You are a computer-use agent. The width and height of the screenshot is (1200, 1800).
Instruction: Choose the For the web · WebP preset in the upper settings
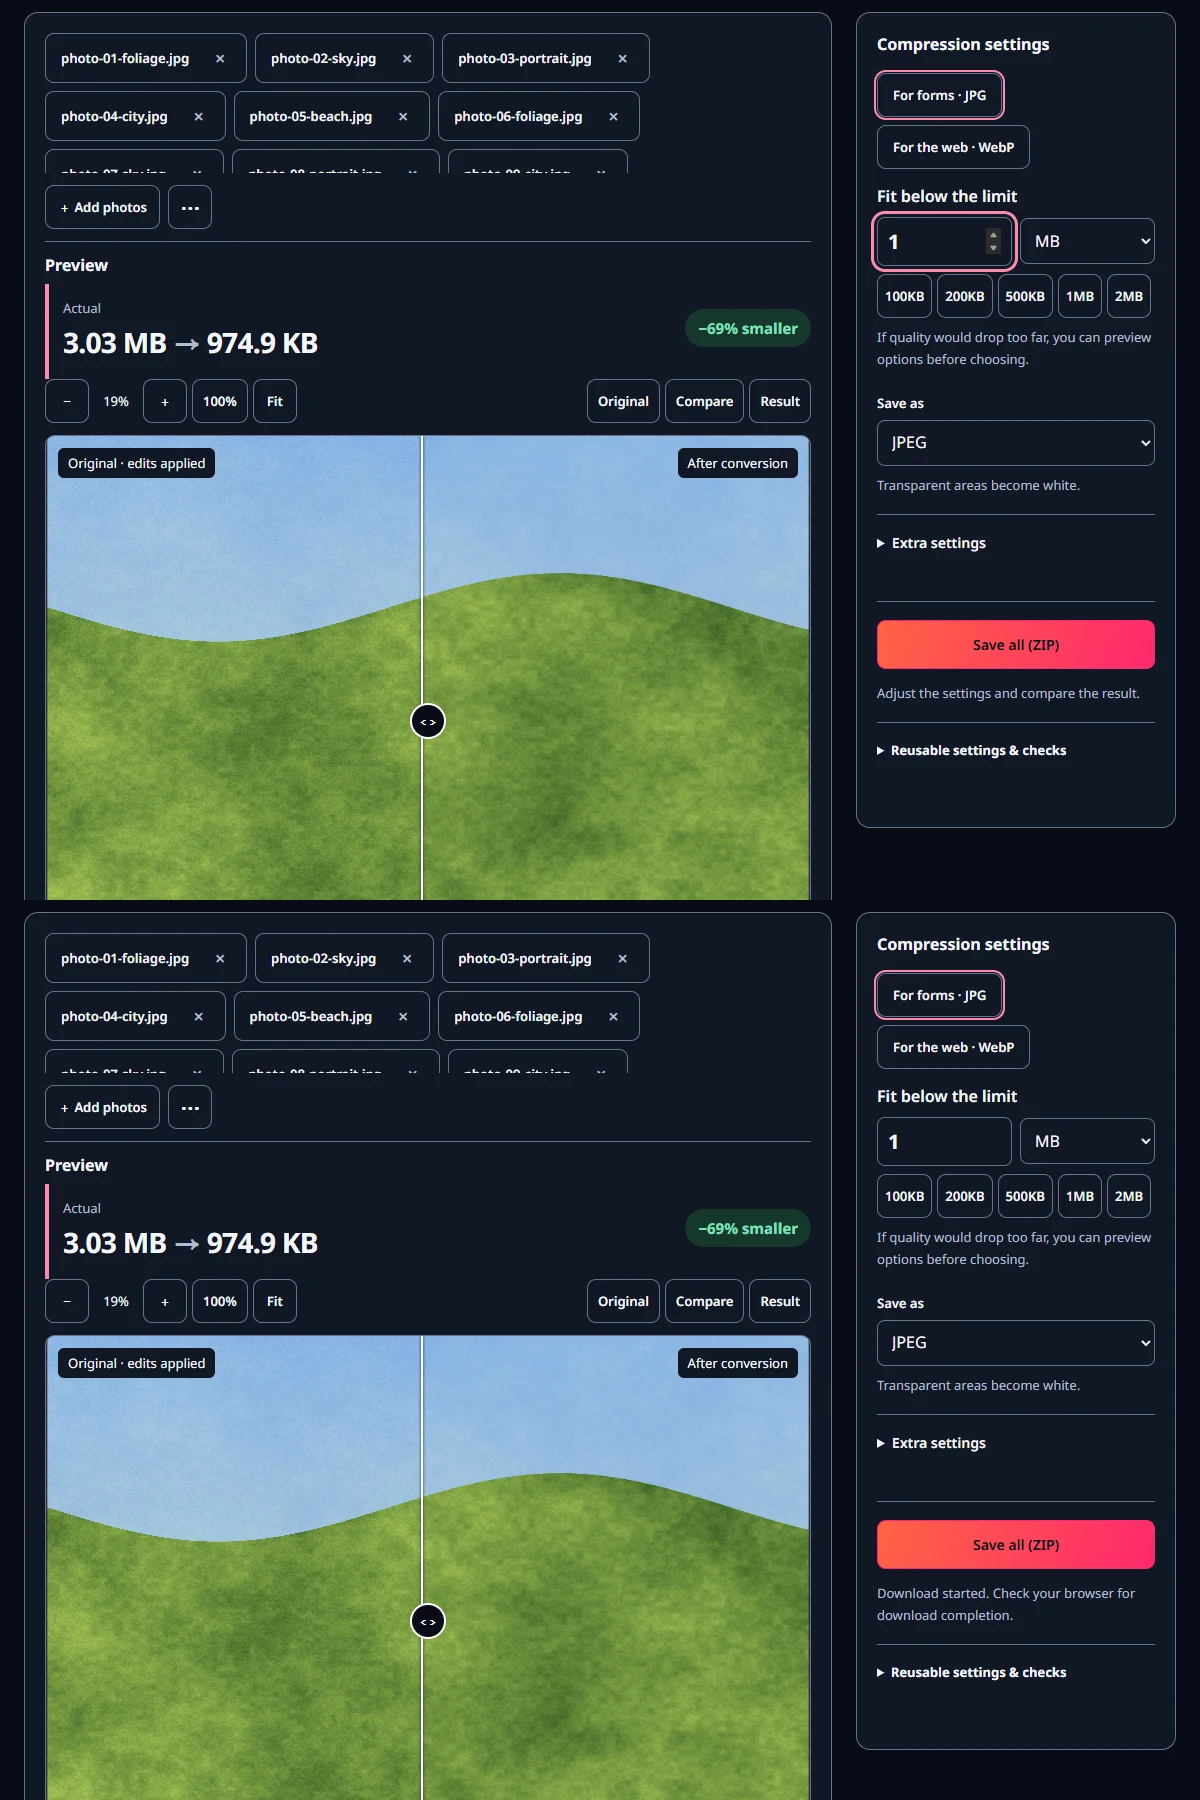[953, 148]
